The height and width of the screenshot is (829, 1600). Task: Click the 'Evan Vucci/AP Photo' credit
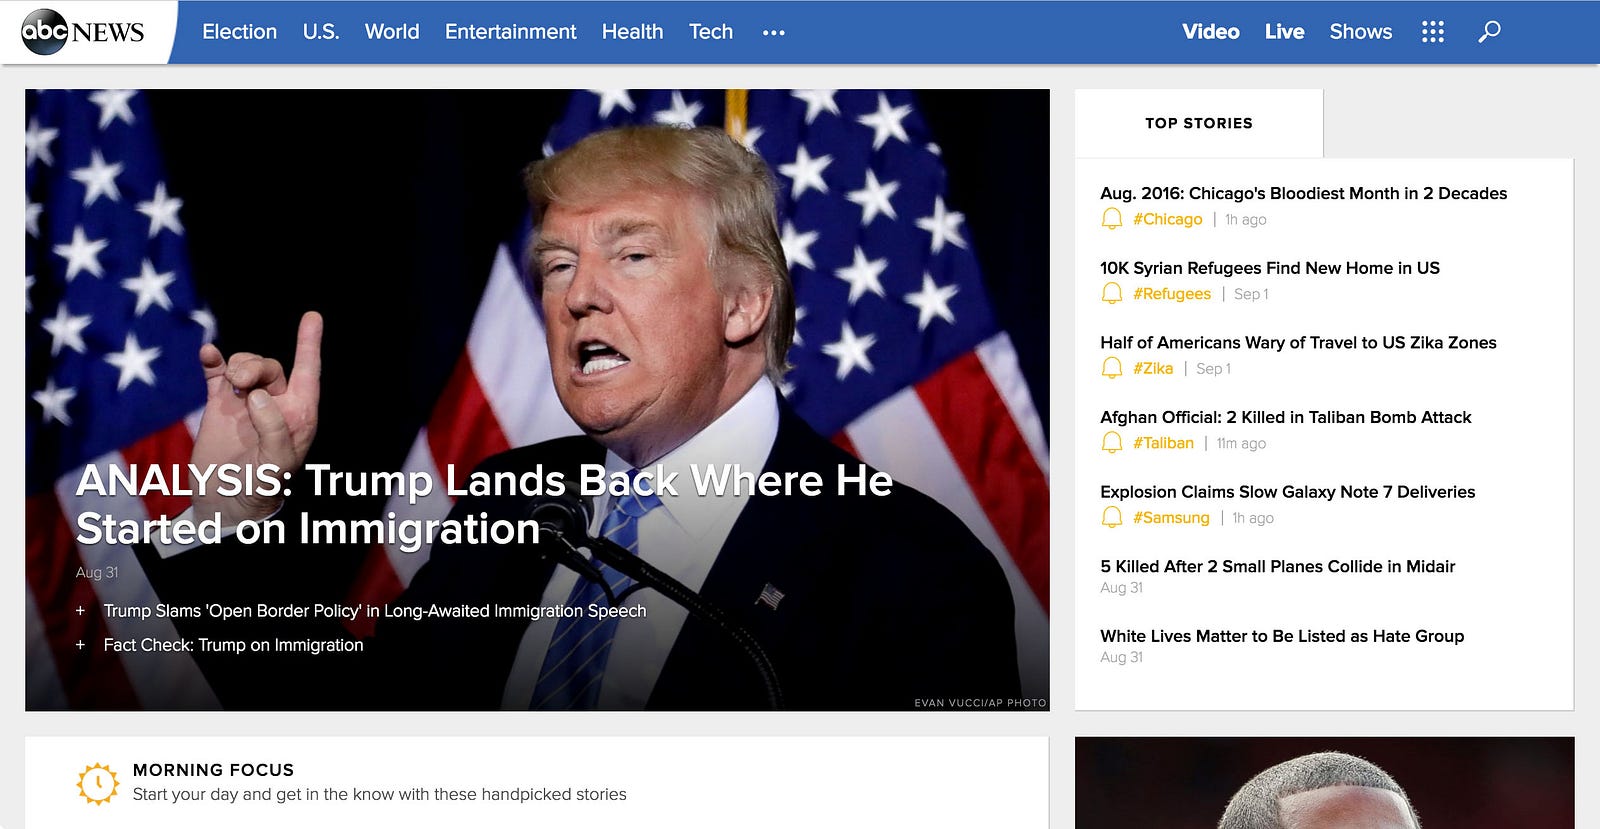tap(980, 703)
